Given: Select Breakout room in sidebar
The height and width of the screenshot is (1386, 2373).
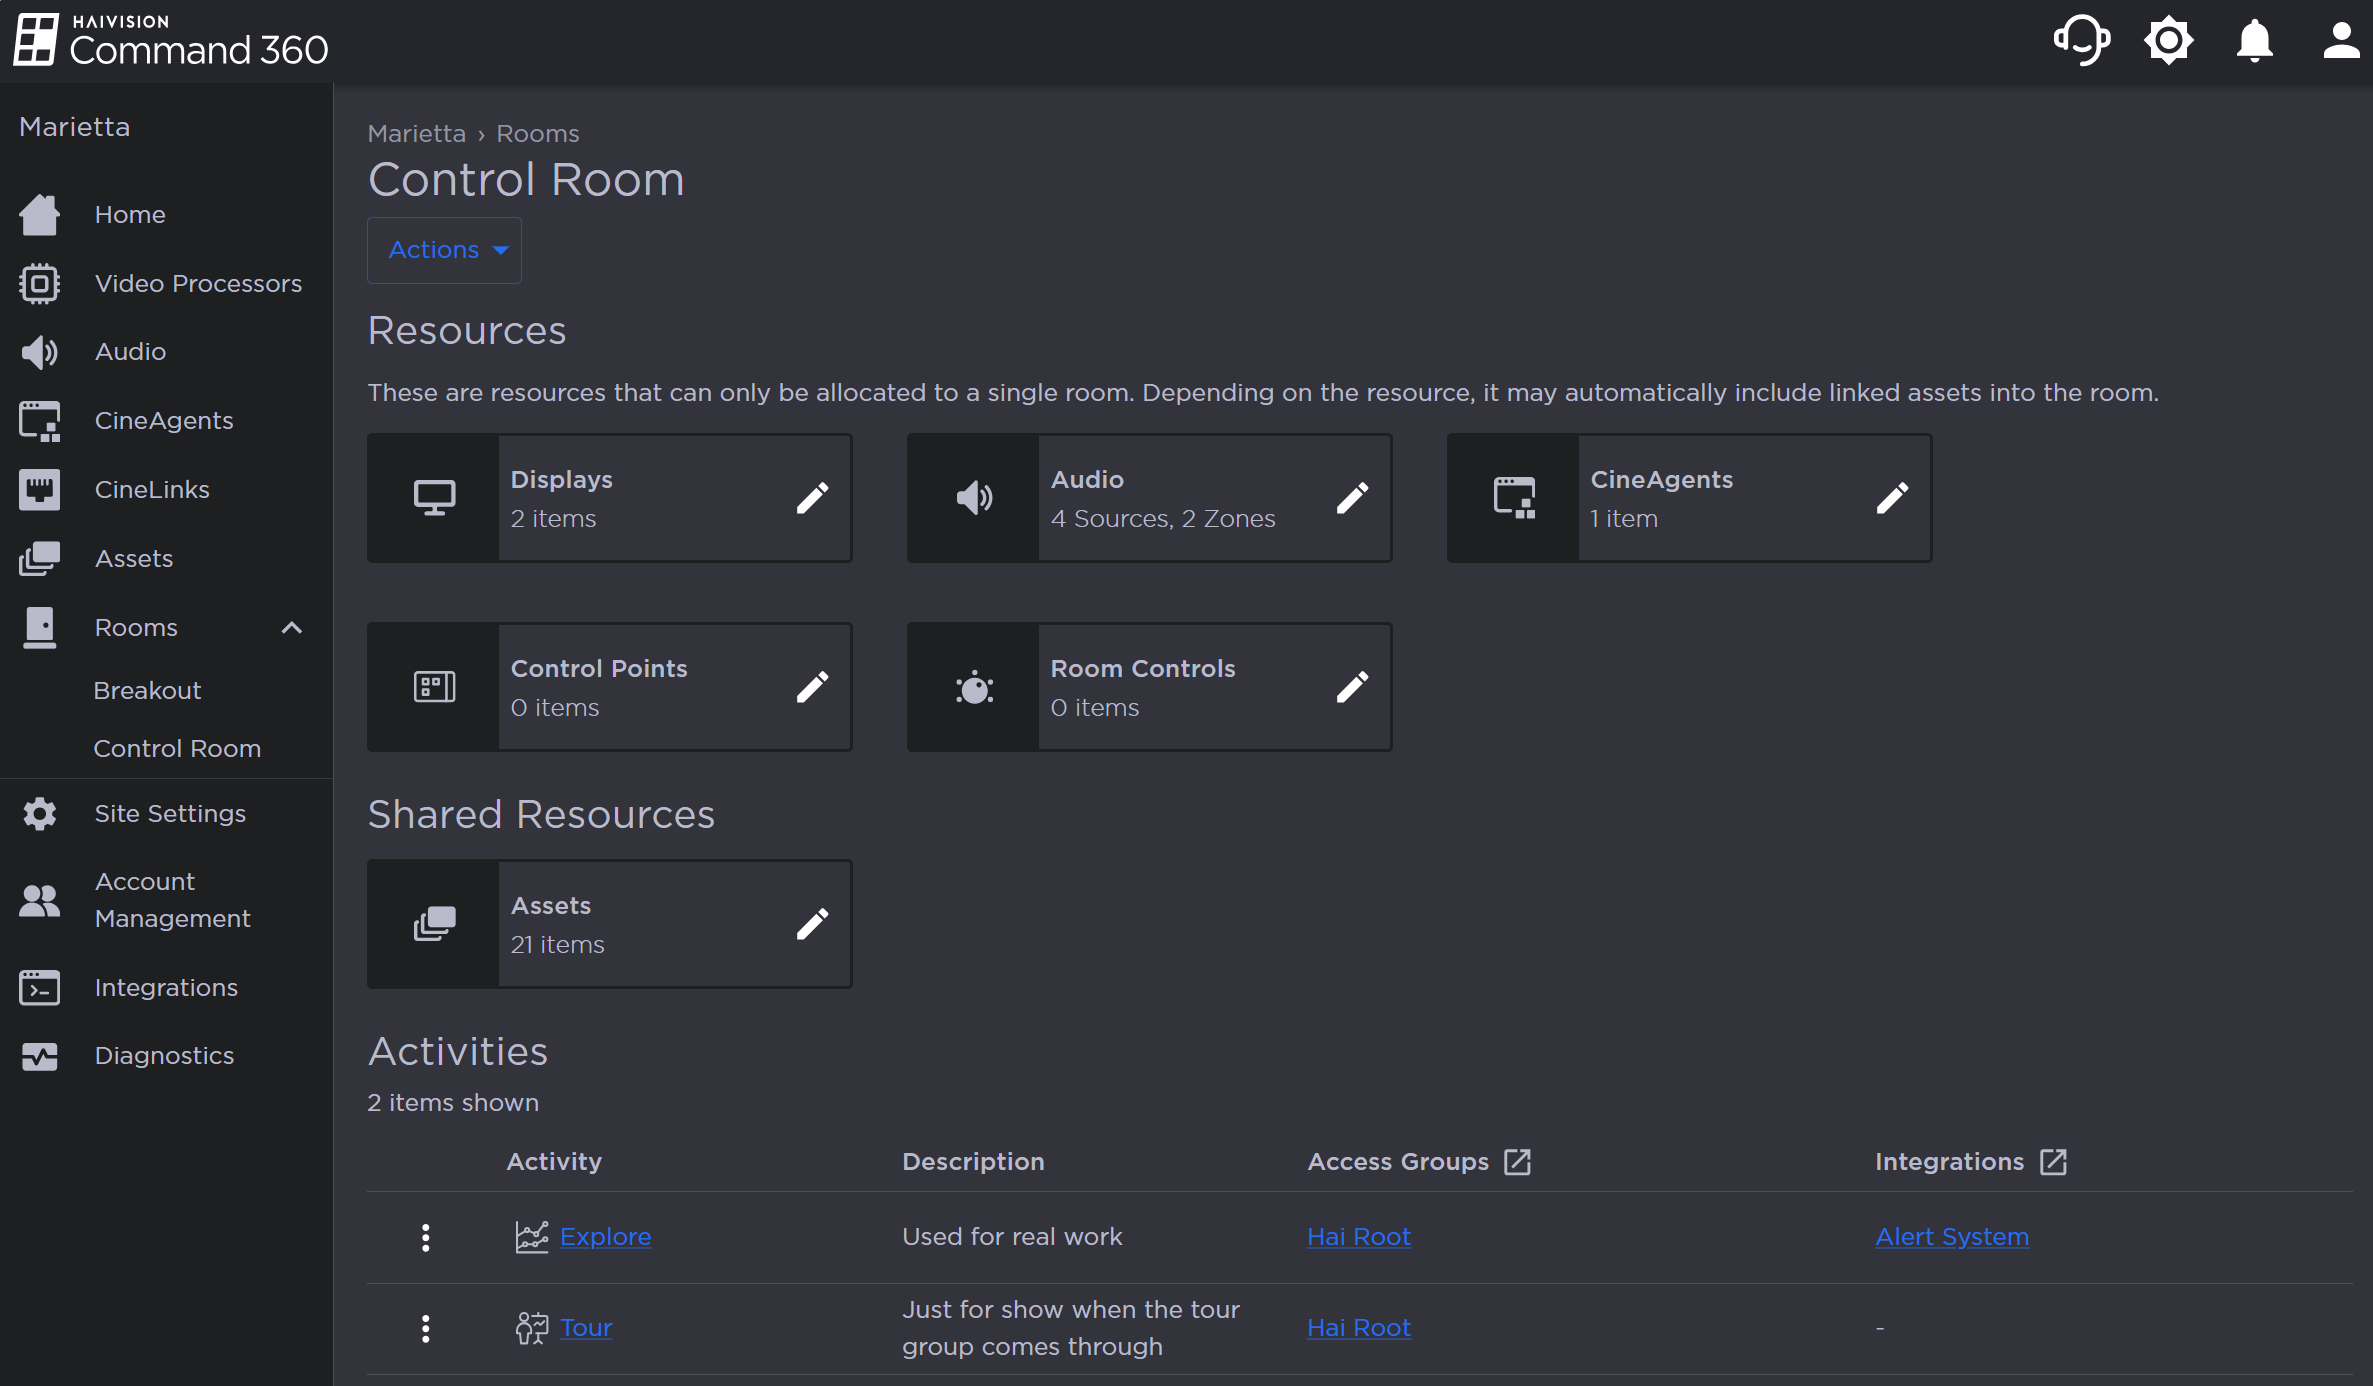Looking at the screenshot, I should (x=147, y=691).
